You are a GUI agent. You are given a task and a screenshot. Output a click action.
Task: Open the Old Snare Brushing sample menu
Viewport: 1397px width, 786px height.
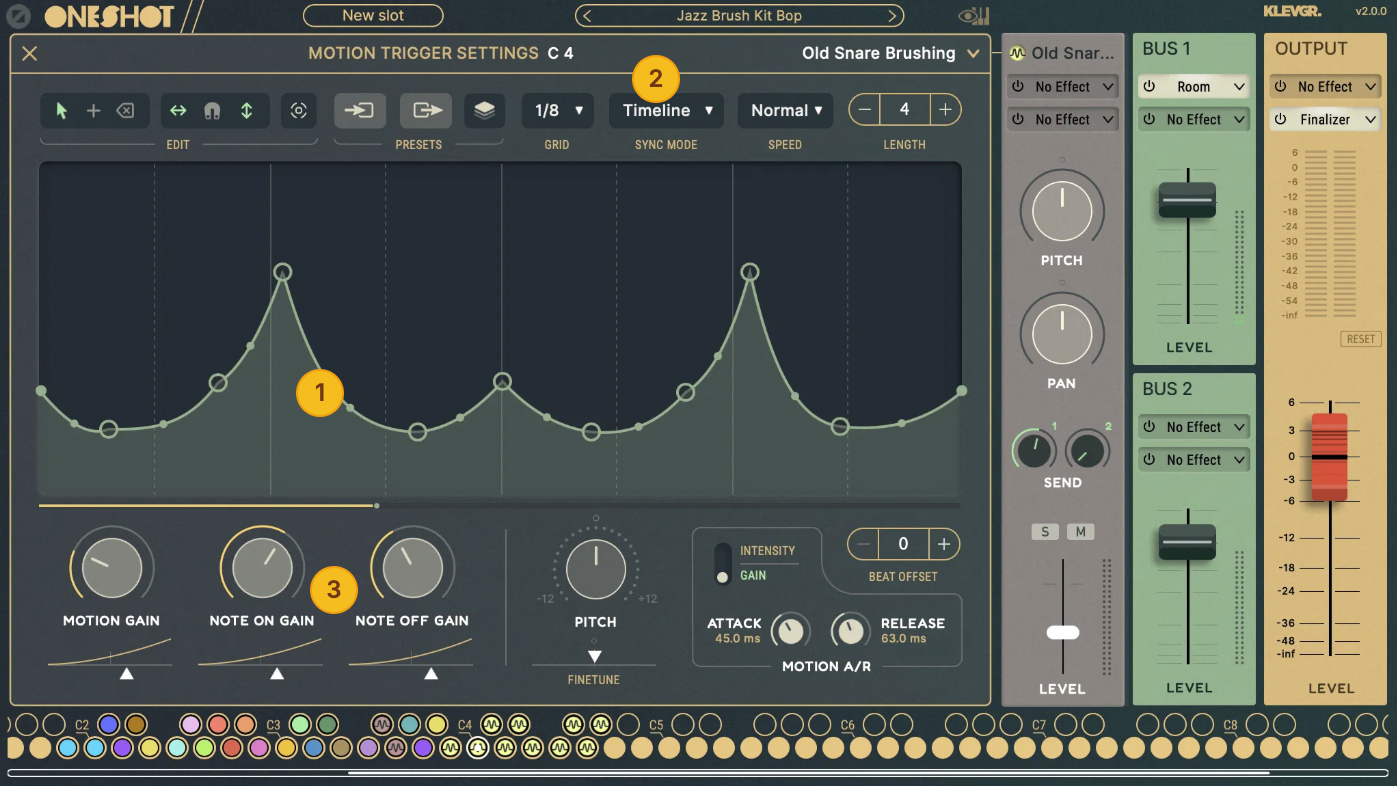pos(890,54)
